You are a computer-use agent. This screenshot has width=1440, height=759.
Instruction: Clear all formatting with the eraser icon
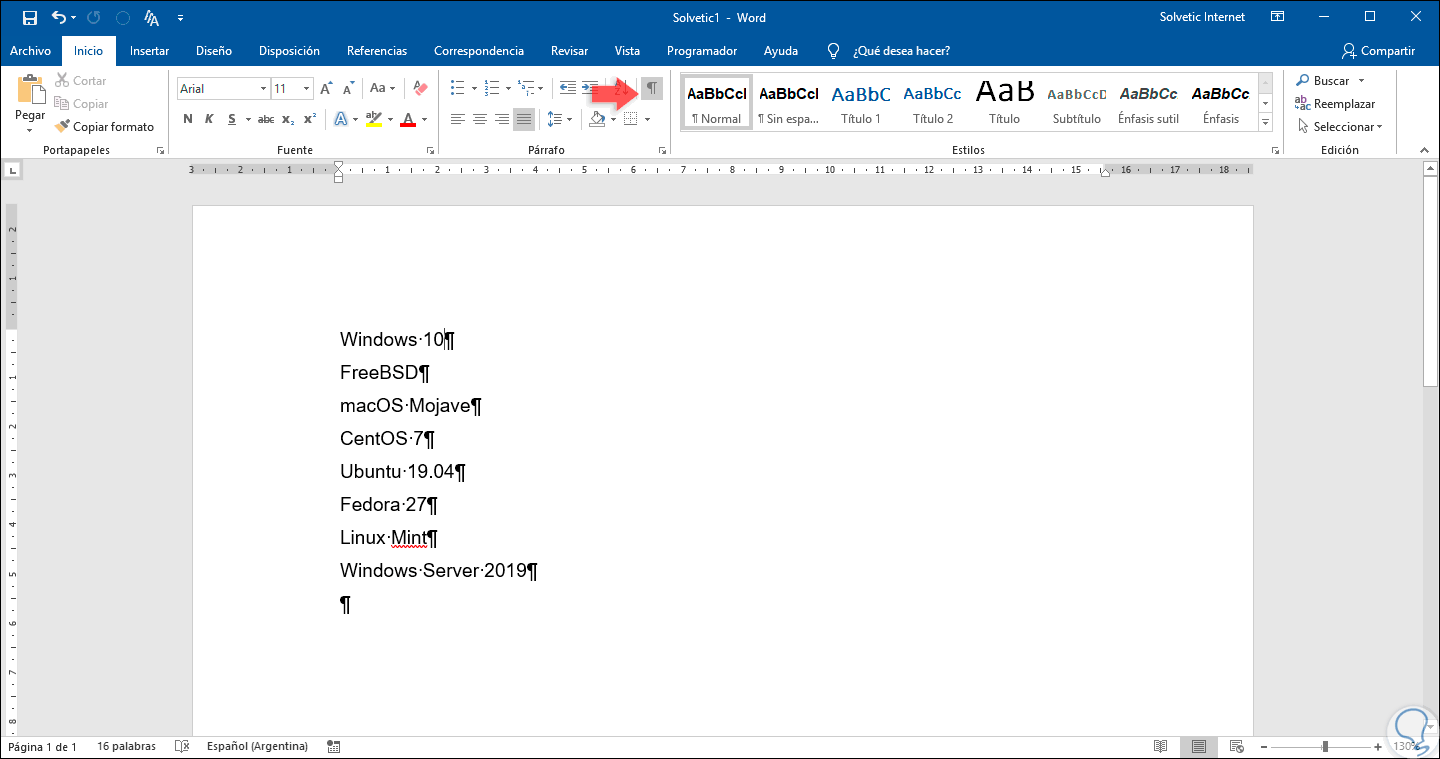click(x=420, y=89)
